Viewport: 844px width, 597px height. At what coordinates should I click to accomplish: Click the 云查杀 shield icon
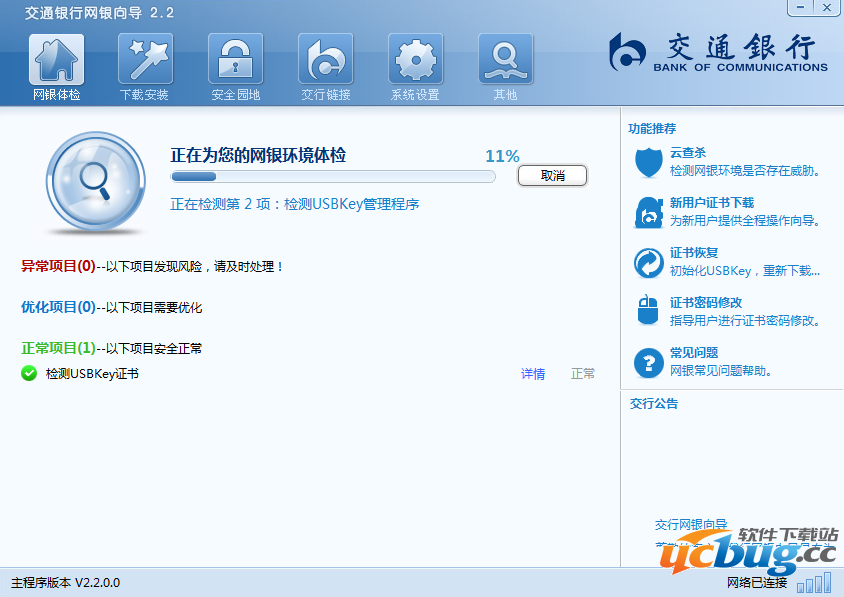[649, 162]
